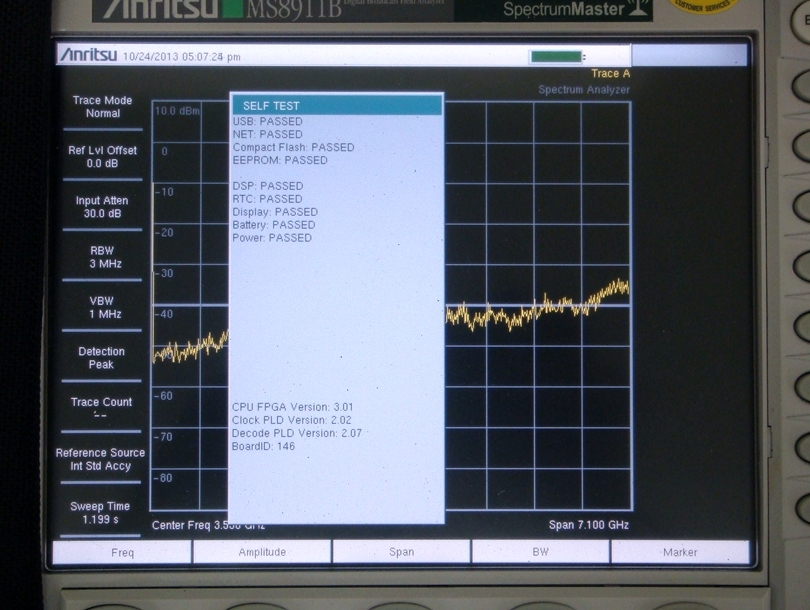Click the green battery level indicator

pos(556,56)
